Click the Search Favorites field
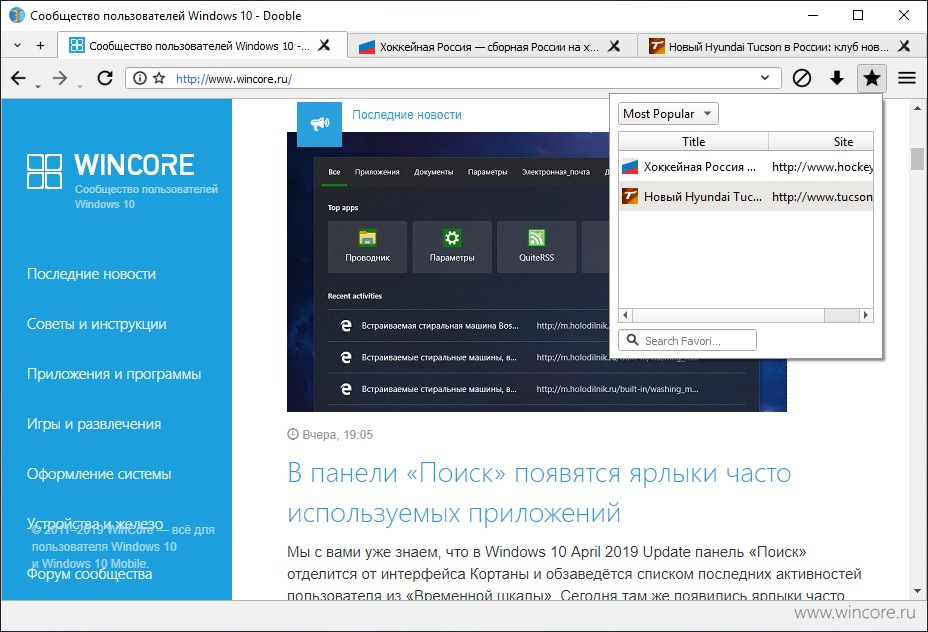This screenshot has height=632, width=928. coord(687,340)
